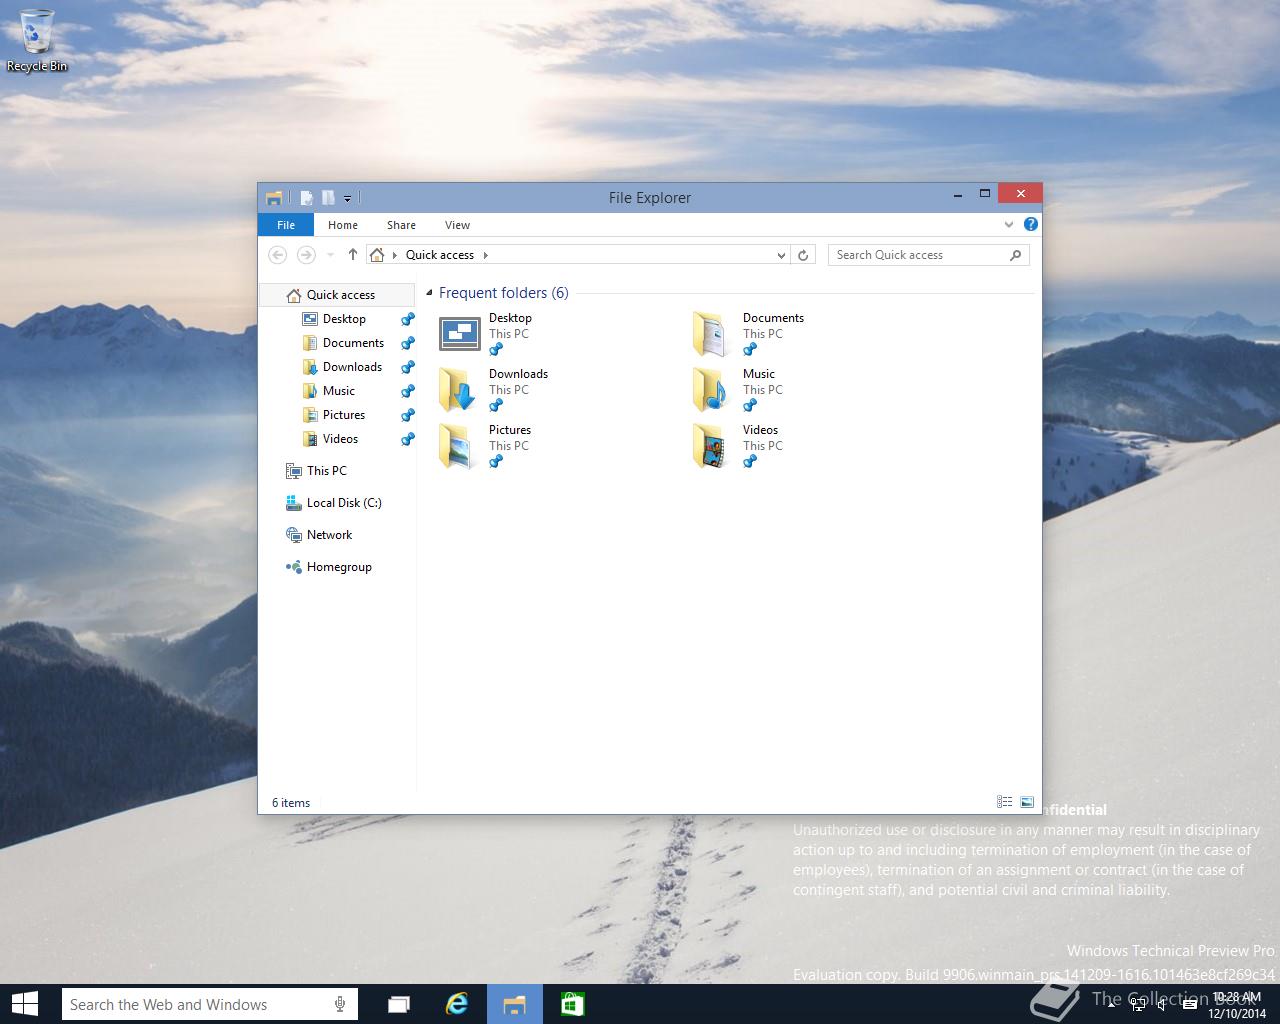Open the address bar history dropdown

781,255
